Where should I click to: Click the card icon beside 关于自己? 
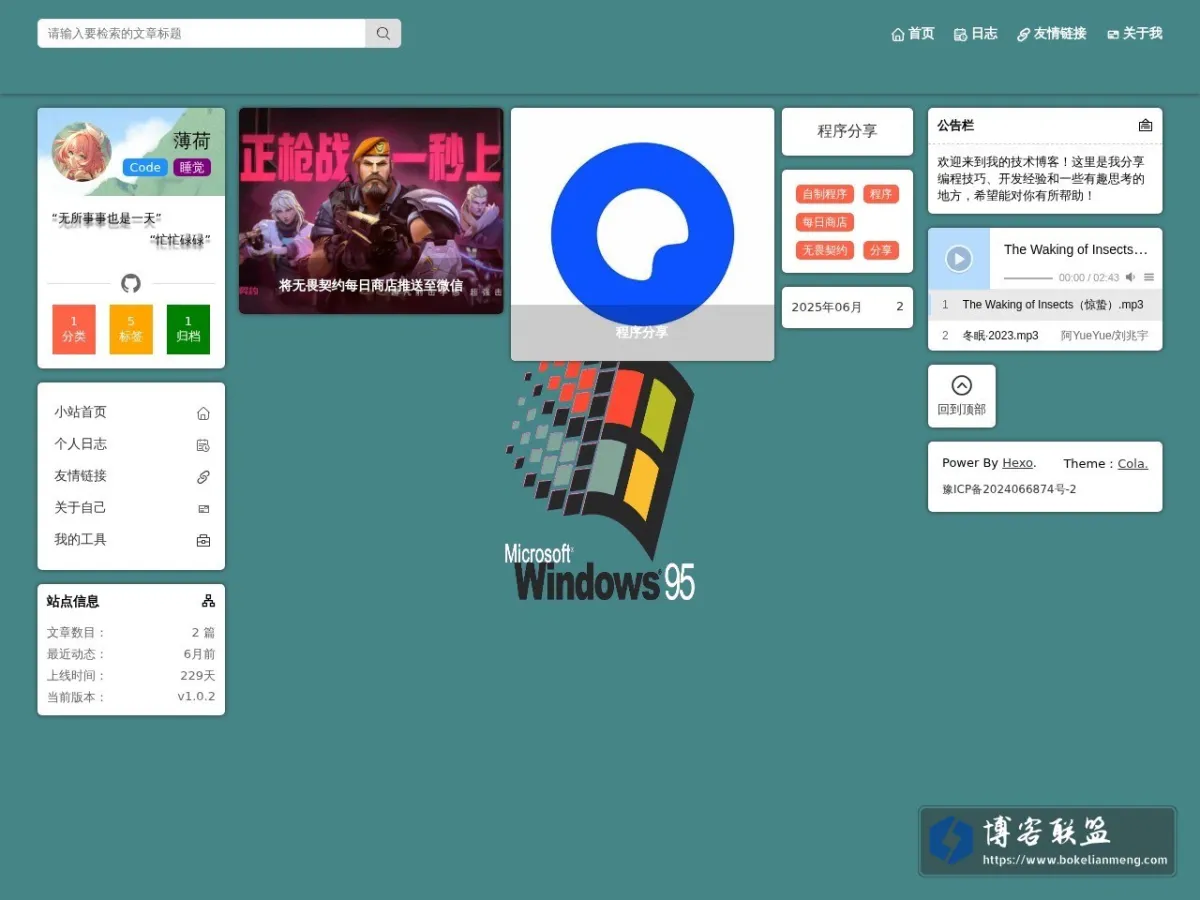(x=203, y=509)
